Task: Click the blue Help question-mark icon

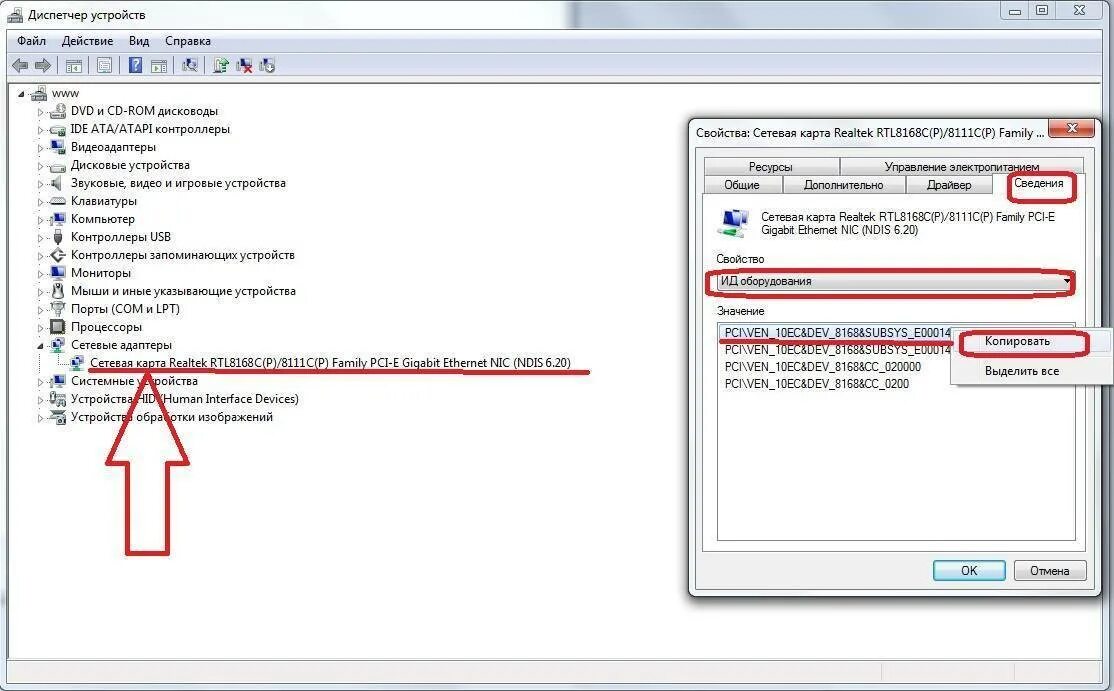Action: [x=135, y=66]
